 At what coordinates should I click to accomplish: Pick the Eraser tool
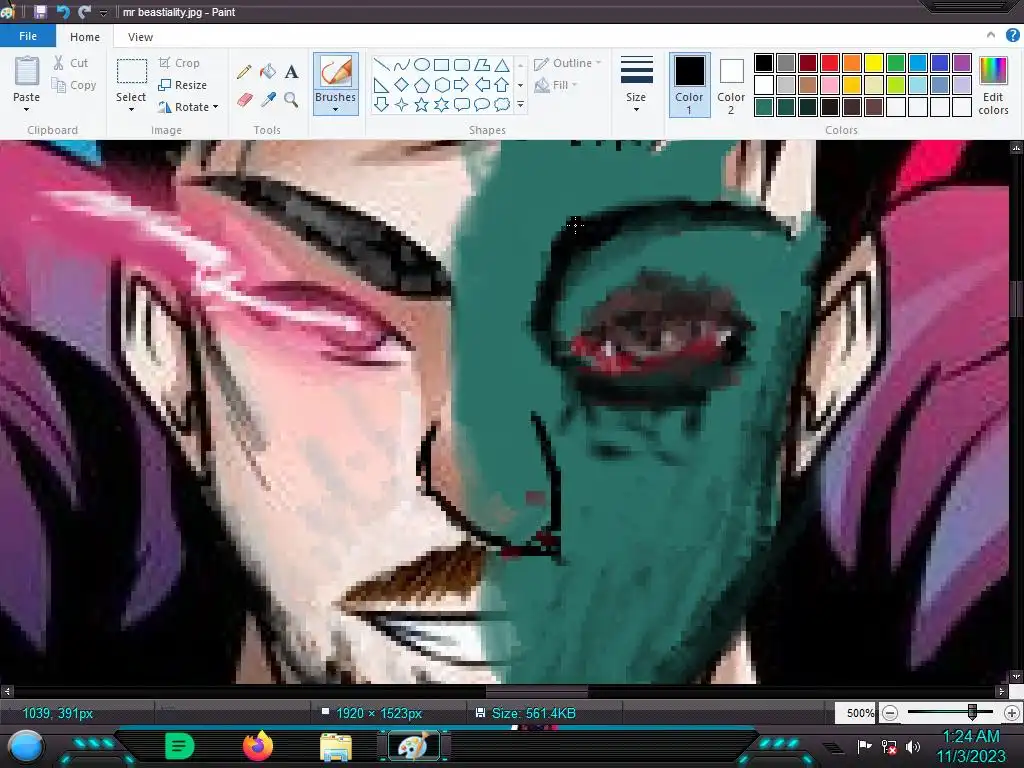pyautogui.click(x=244, y=100)
